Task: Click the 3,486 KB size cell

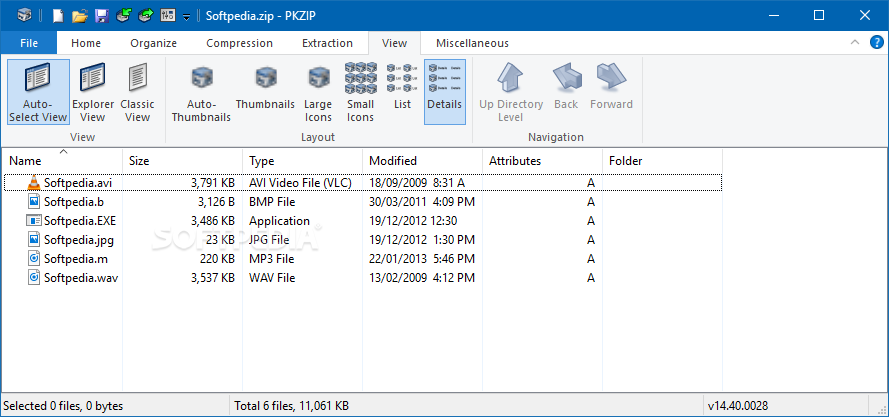Action: [x=213, y=221]
